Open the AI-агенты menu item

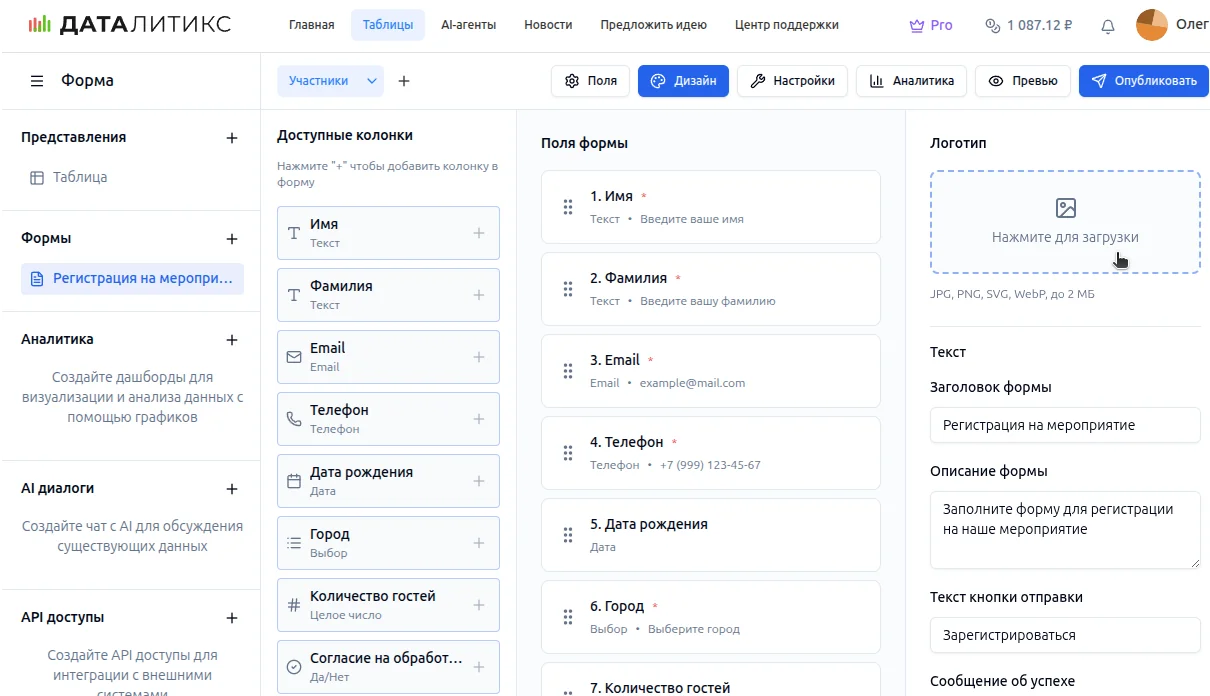tap(468, 25)
